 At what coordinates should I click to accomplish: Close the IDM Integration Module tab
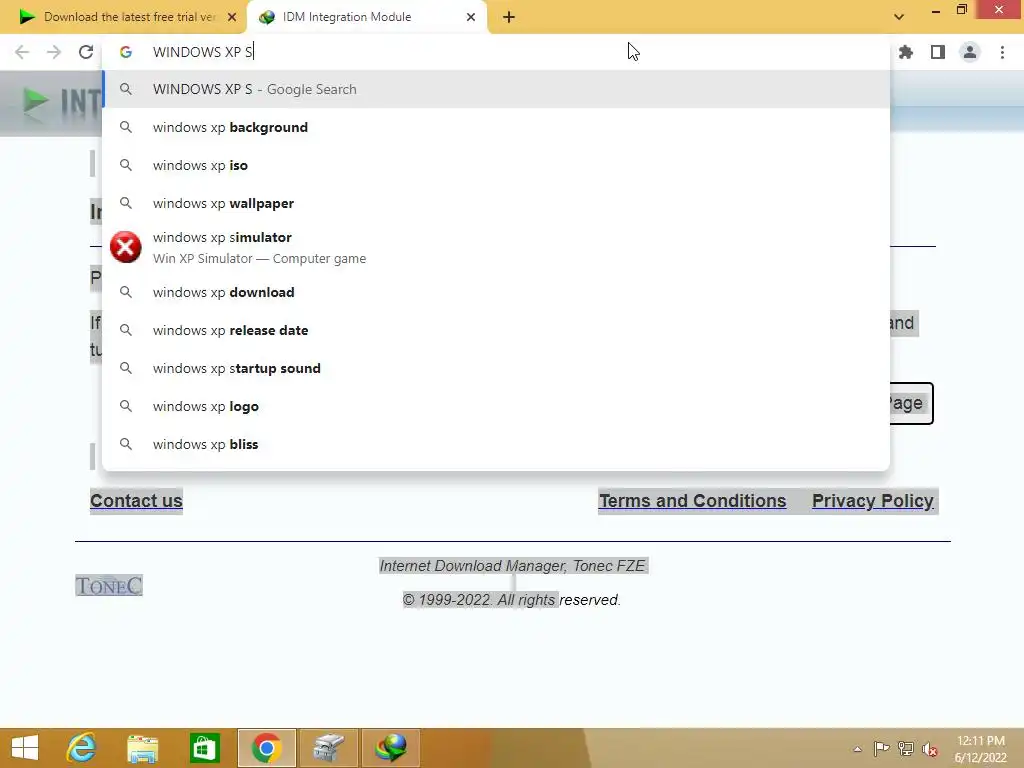pyautogui.click(x=471, y=17)
